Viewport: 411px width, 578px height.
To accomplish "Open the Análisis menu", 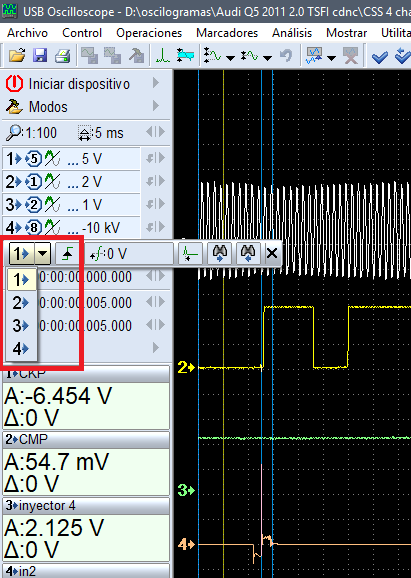I will point(292,33).
